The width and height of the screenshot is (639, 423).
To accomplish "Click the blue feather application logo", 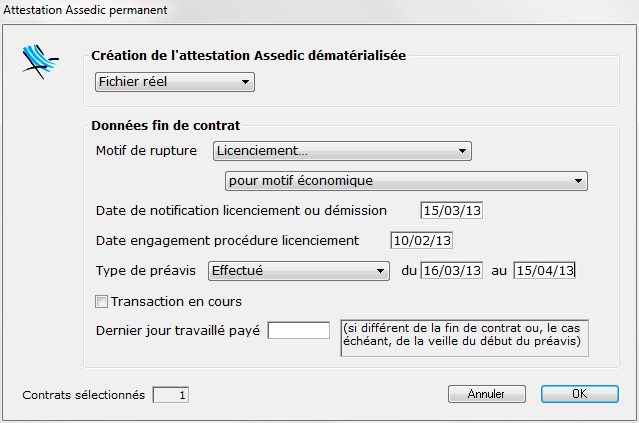I will click(x=40, y=62).
